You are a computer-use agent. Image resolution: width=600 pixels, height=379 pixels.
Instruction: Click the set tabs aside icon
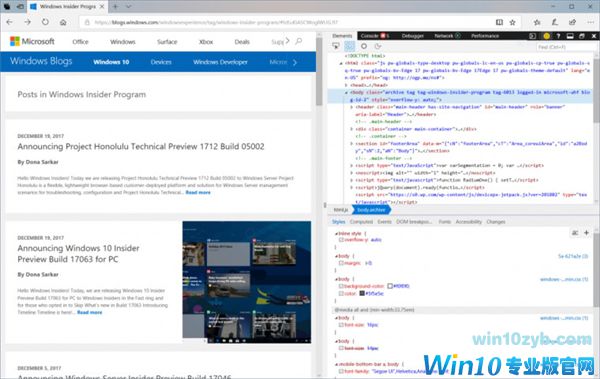pyautogui.click(x=20, y=7)
